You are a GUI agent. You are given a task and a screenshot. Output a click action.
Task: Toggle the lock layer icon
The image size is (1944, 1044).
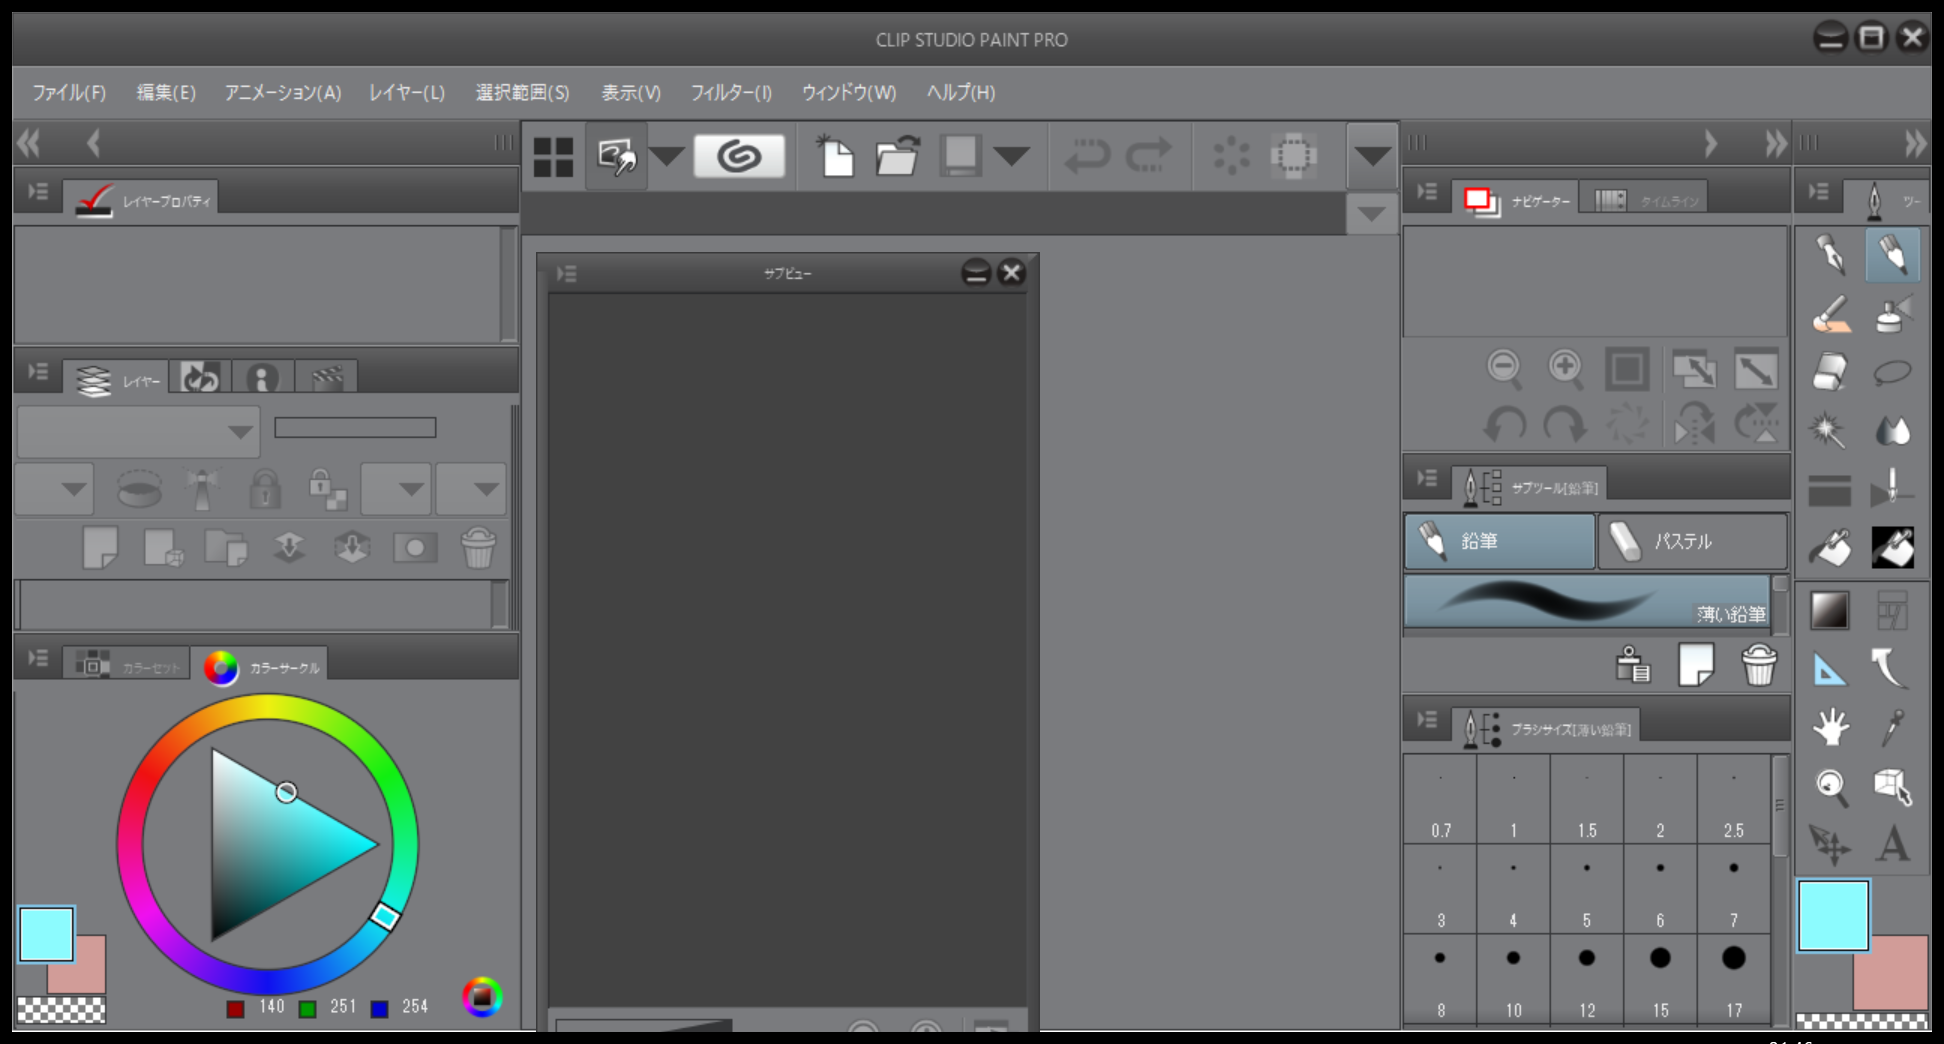(265, 490)
